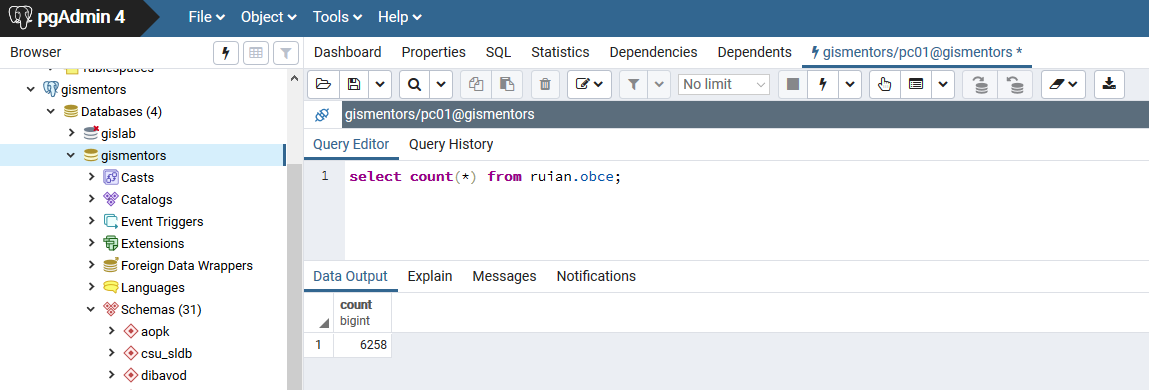Collapse the Databases (4) node

point(51,111)
